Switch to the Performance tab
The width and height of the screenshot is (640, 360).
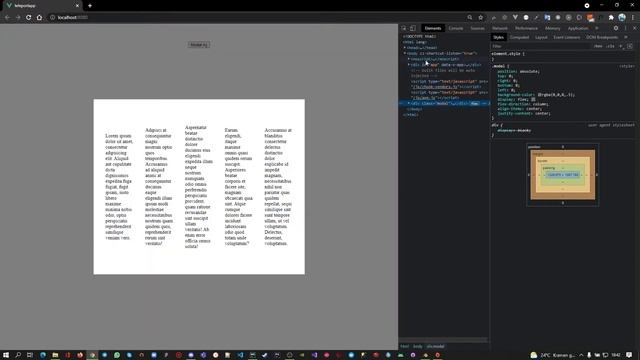526,28
